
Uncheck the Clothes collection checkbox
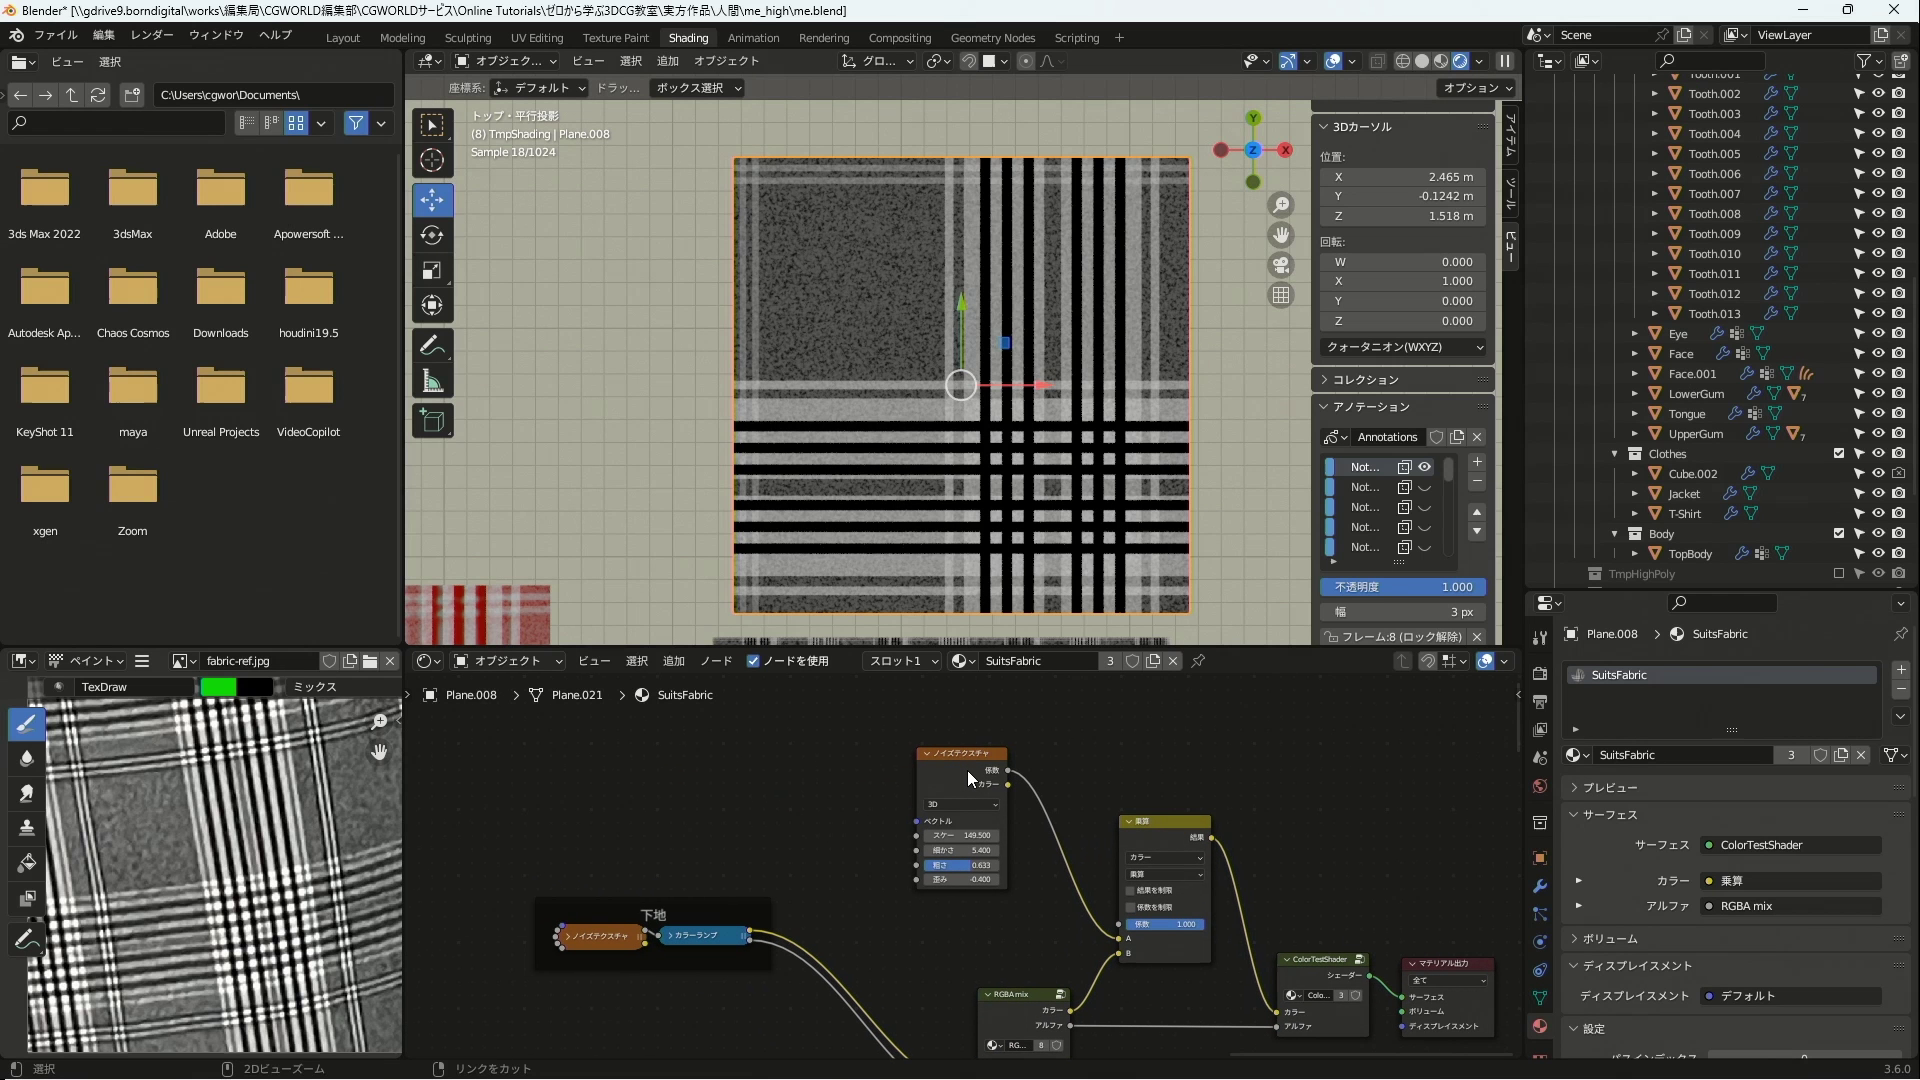tap(1839, 454)
